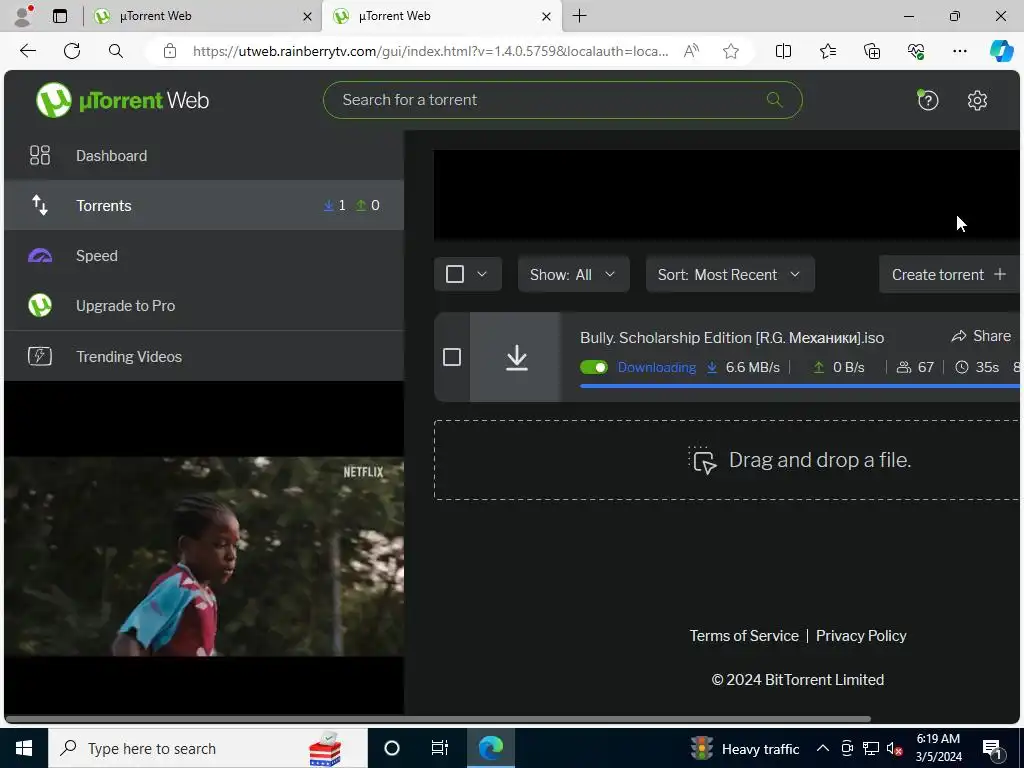Click the browser Refresh icon

point(72,51)
